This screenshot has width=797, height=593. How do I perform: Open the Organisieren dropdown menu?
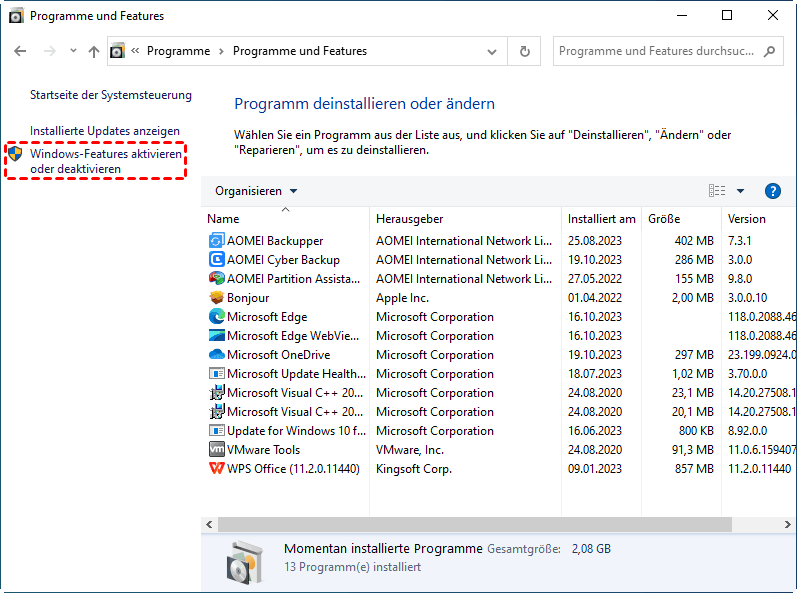[256, 191]
